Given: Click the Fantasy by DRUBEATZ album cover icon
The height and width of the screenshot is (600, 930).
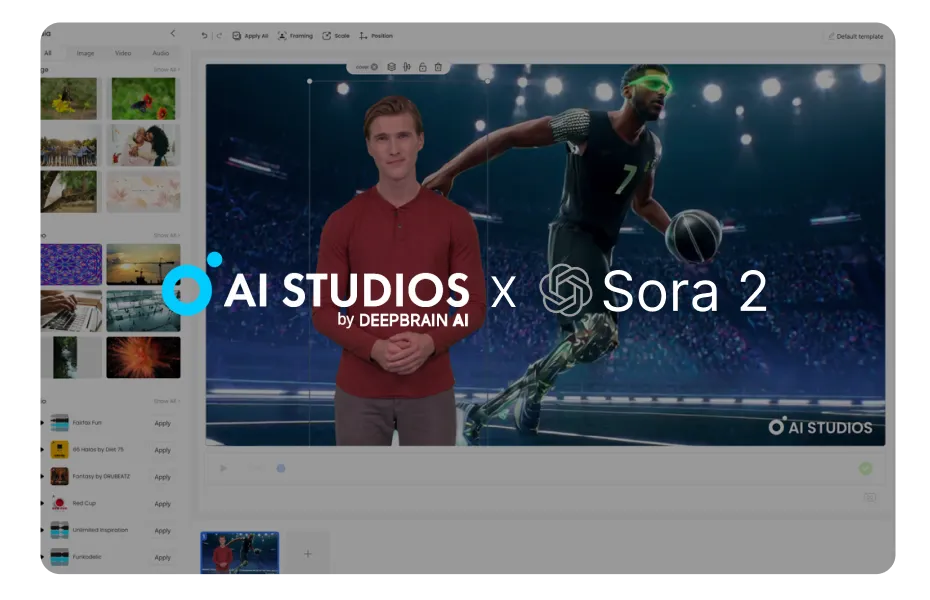Looking at the screenshot, I should (x=59, y=476).
